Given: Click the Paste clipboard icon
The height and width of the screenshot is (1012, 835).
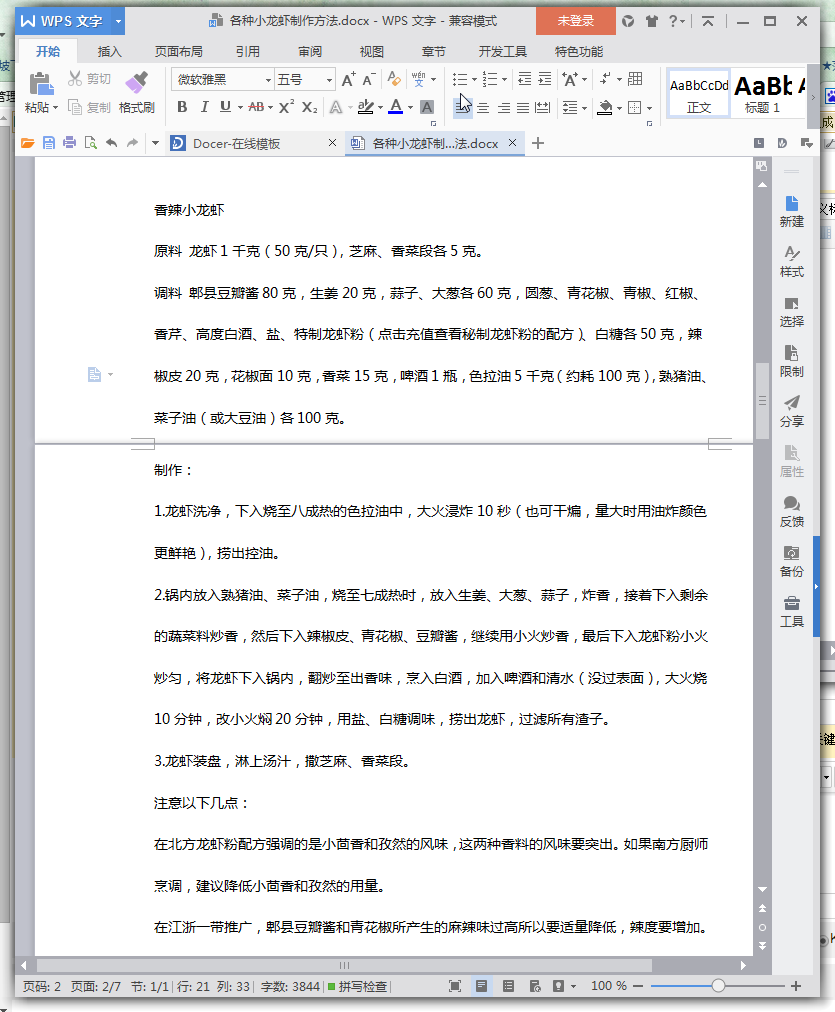Looking at the screenshot, I should click(41, 84).
